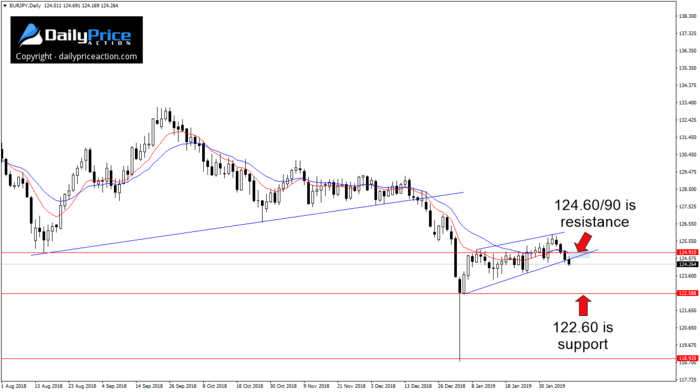The width and height of the screenshot is (700, 392).
Task: Select the red 122.588 price level label
Action: point(688,293)
